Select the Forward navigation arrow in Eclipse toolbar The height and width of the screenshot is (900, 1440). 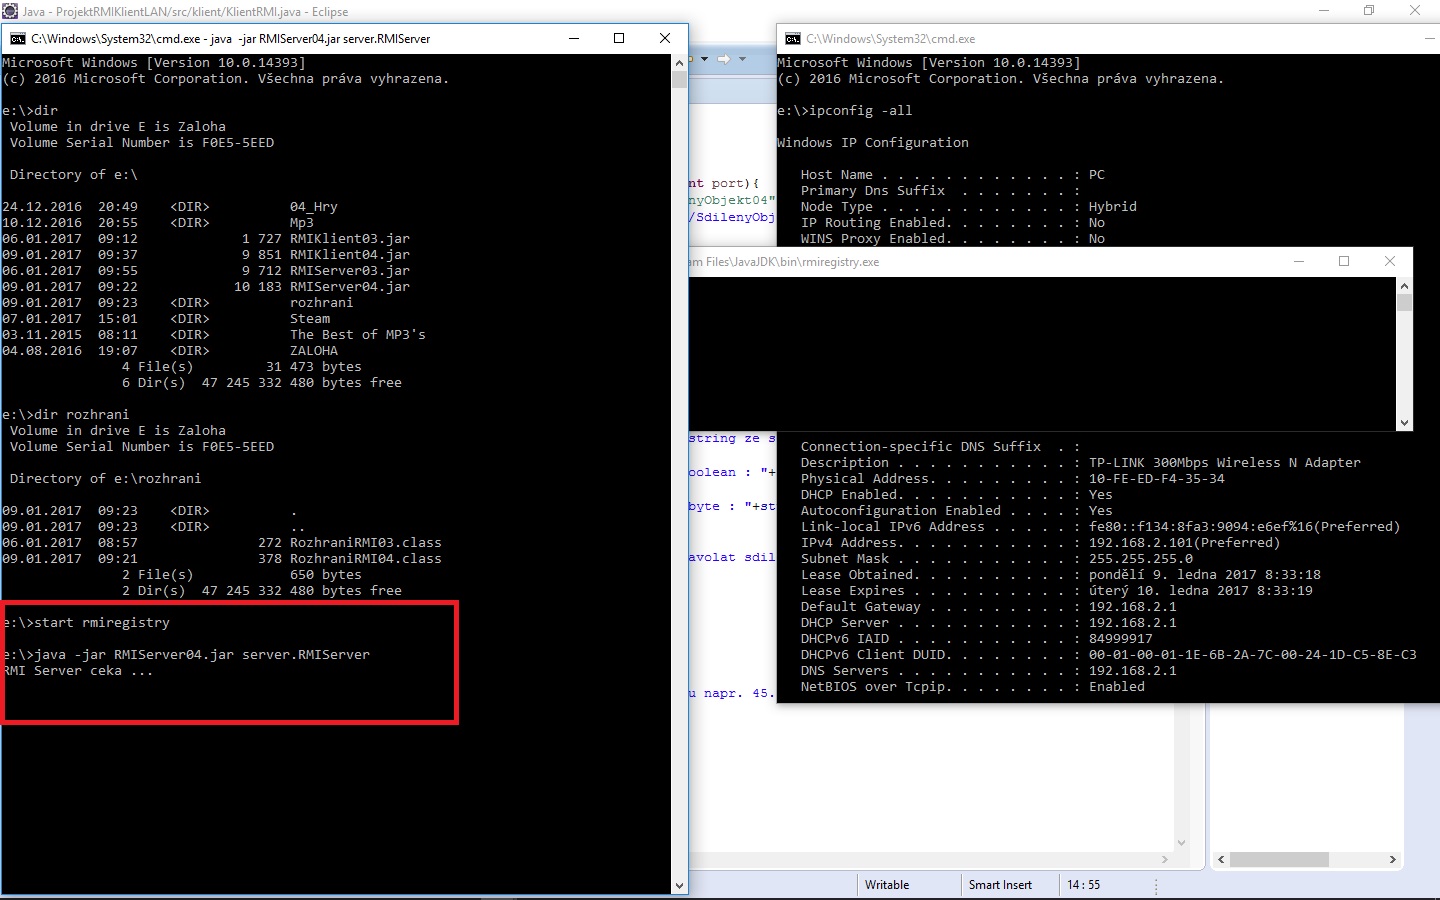click(726, 58)
